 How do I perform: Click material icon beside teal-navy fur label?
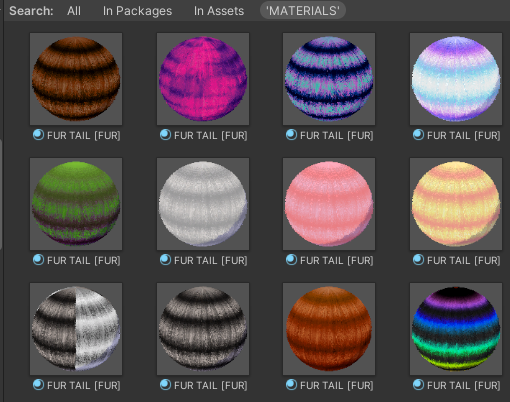tap(291, 135)
